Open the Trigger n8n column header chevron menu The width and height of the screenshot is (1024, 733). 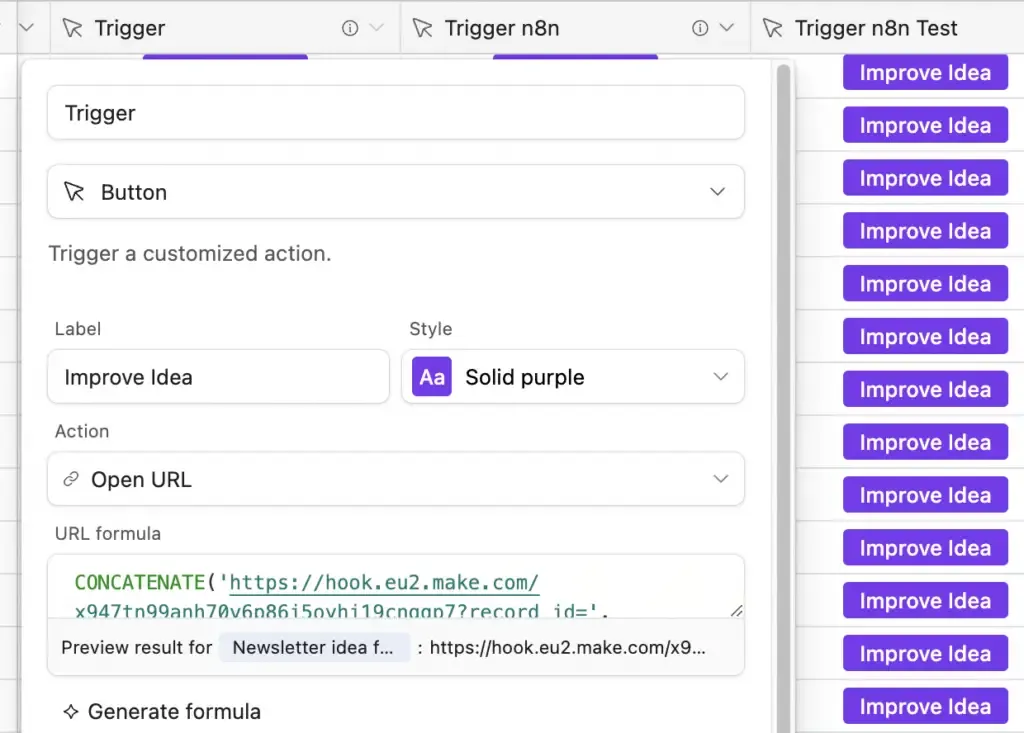click(727, 29)
